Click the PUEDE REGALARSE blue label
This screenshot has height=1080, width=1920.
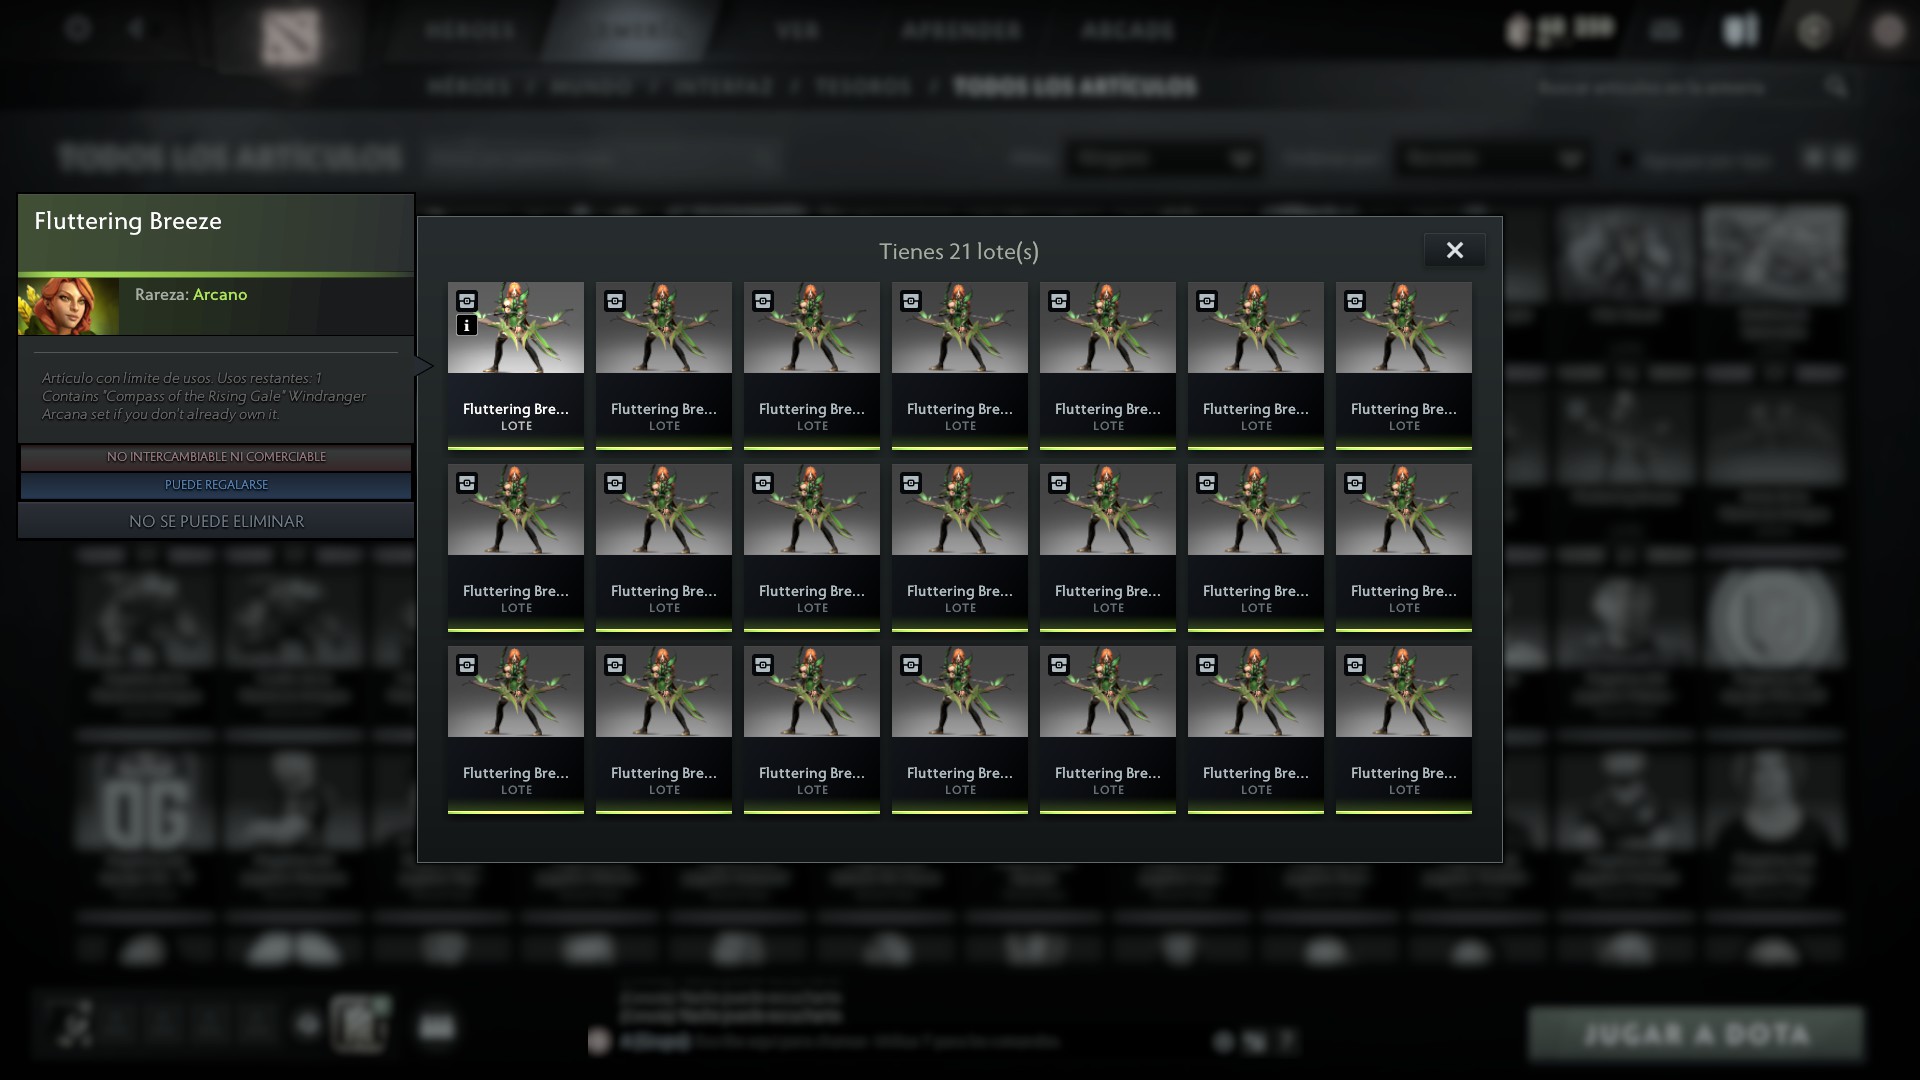[x=216, y=485]
